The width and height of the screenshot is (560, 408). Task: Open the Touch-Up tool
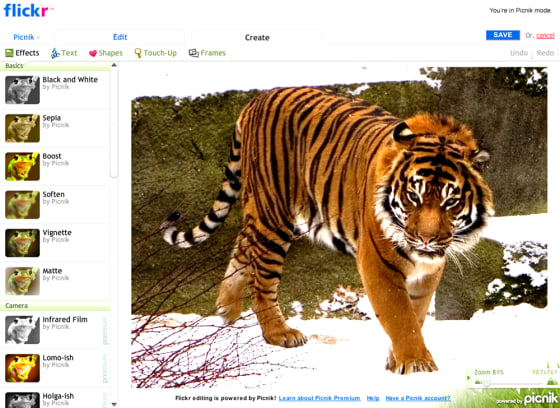tap(155, 53)
